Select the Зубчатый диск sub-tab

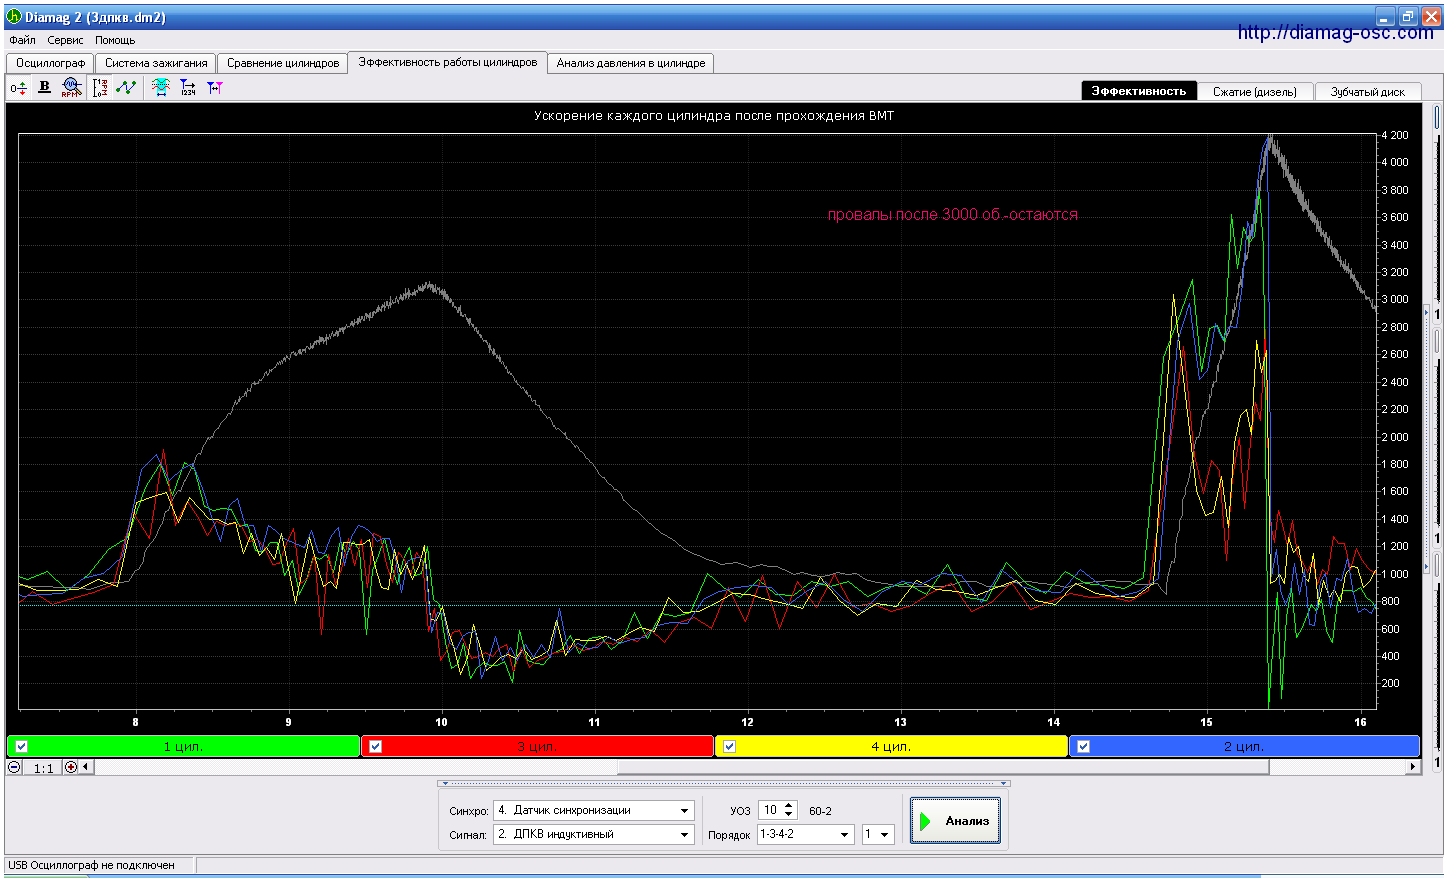[1368, 91]
